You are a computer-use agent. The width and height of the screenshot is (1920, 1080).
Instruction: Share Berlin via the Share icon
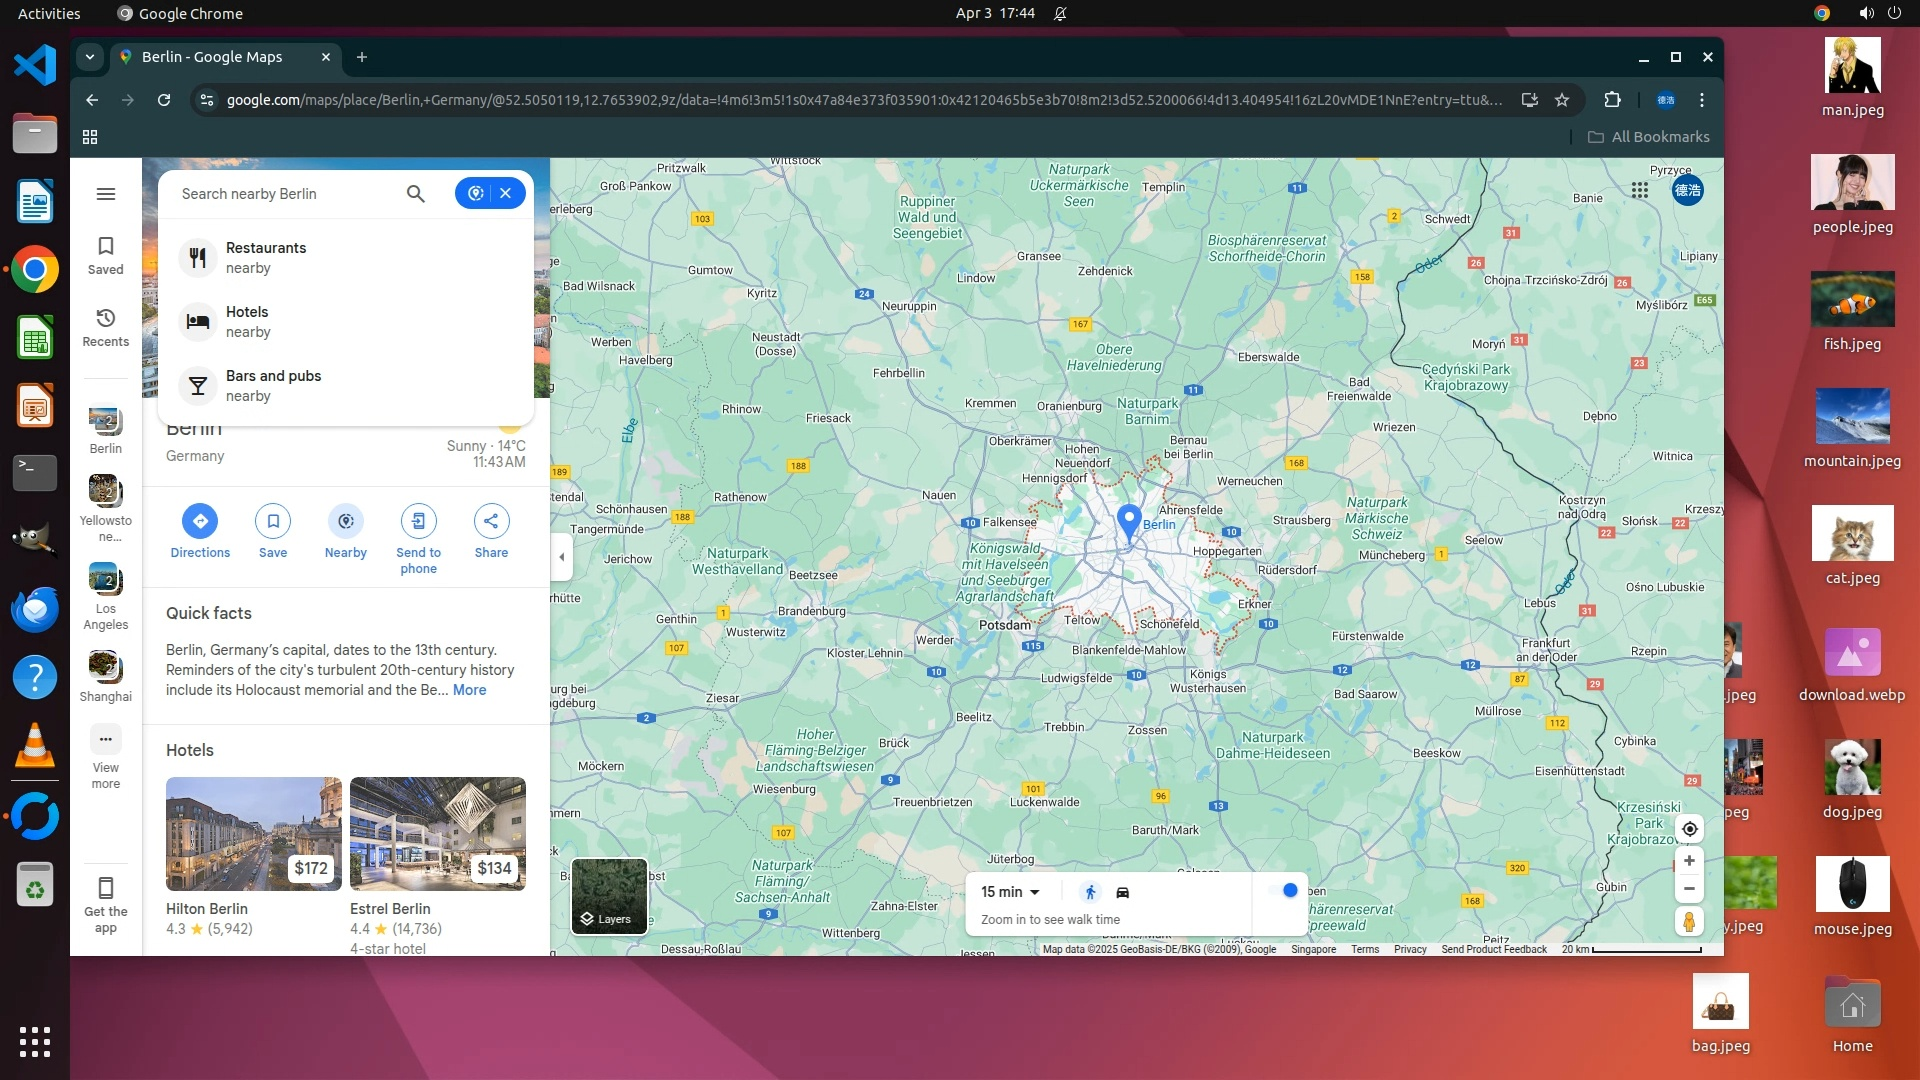point(491,521)
